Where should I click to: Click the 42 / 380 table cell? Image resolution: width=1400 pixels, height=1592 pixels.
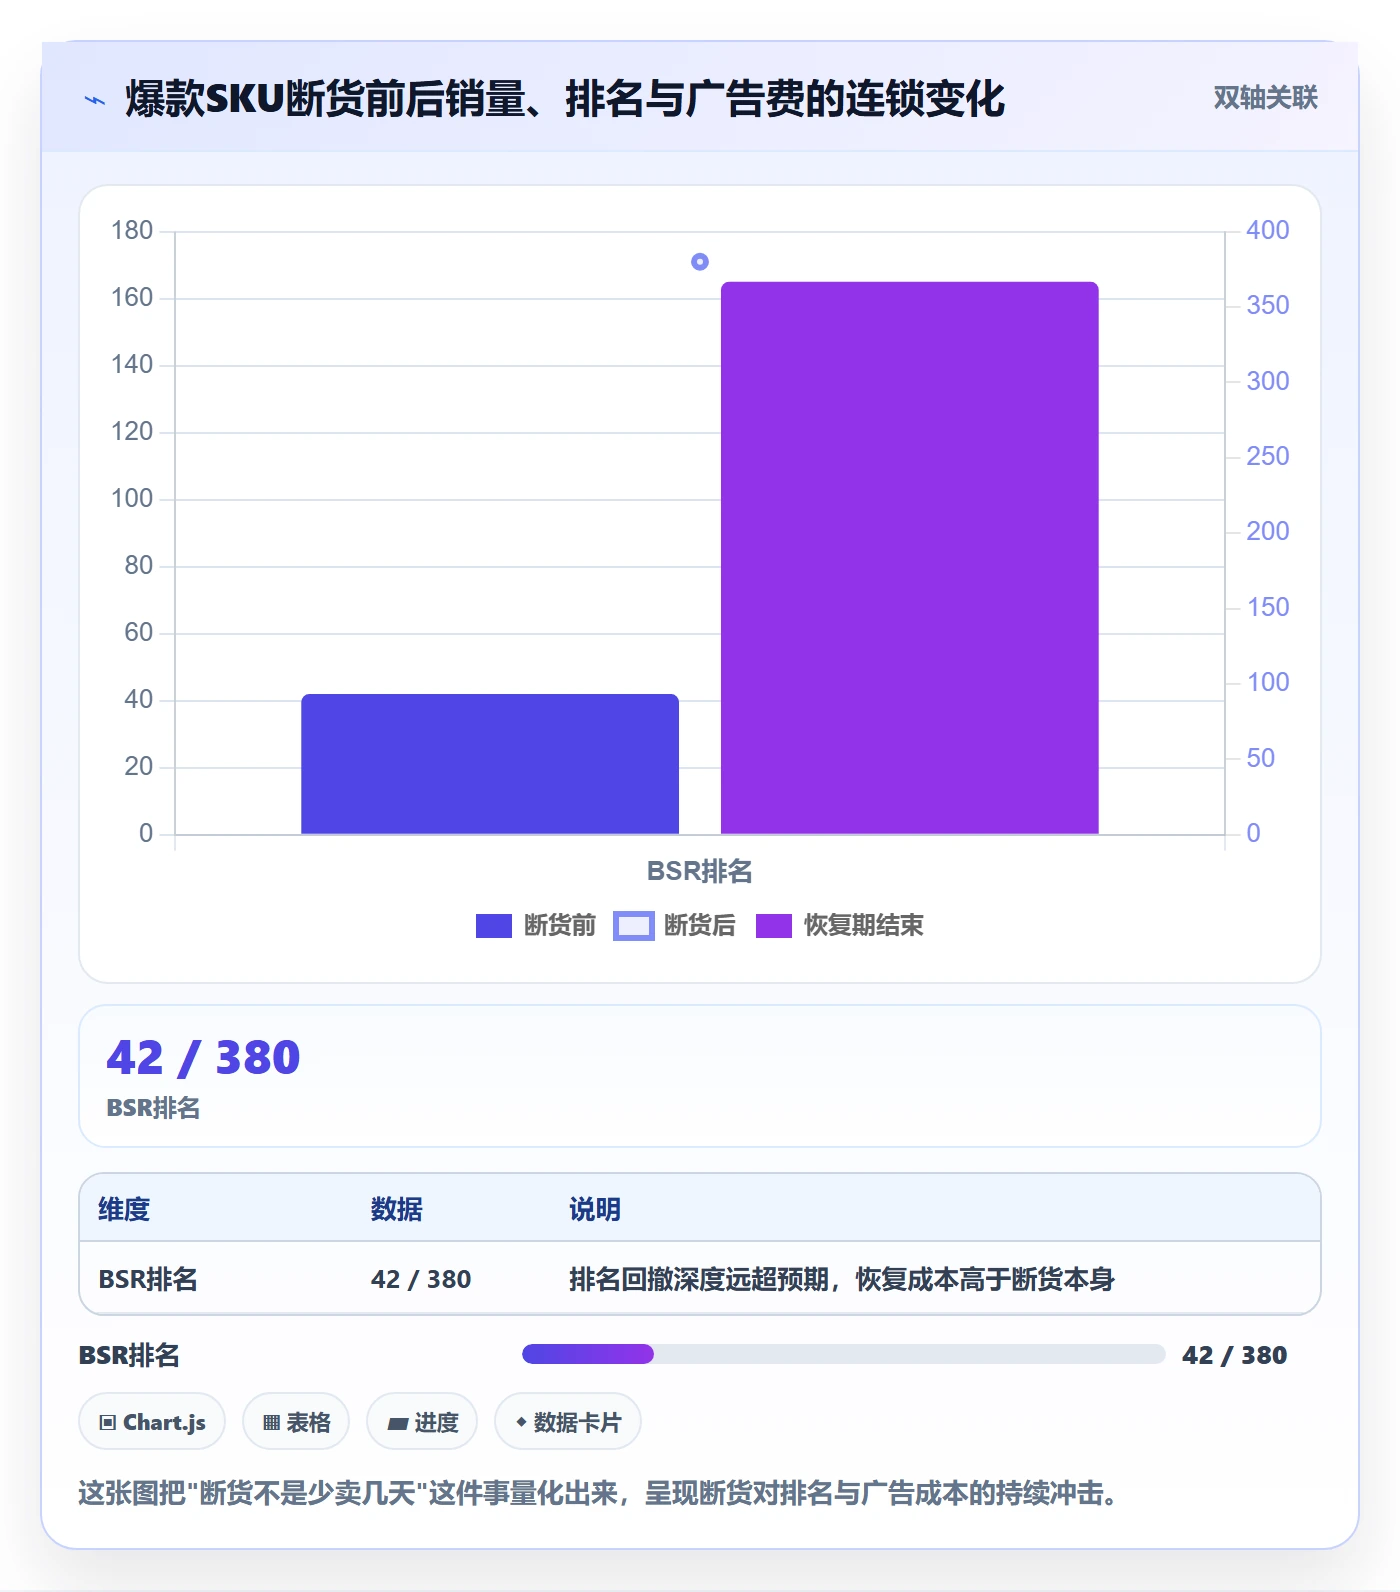(421, 1279)
